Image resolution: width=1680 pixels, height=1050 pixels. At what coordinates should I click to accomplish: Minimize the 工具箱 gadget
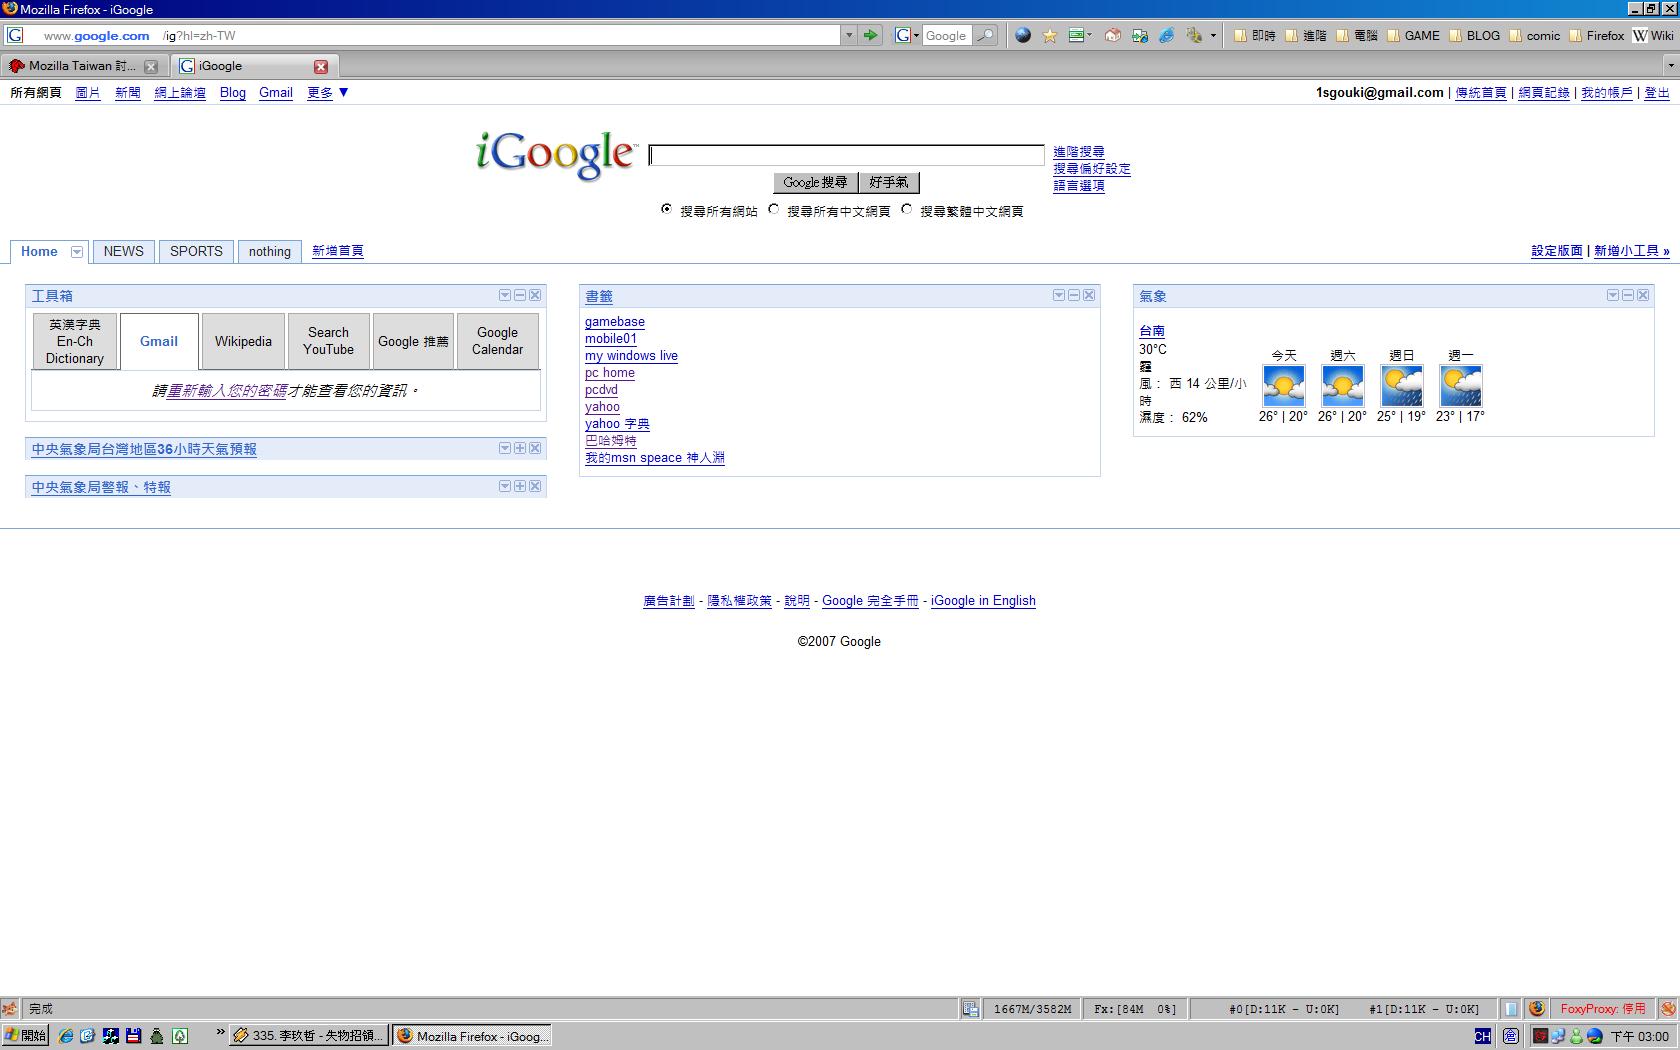tap(520, 295)
